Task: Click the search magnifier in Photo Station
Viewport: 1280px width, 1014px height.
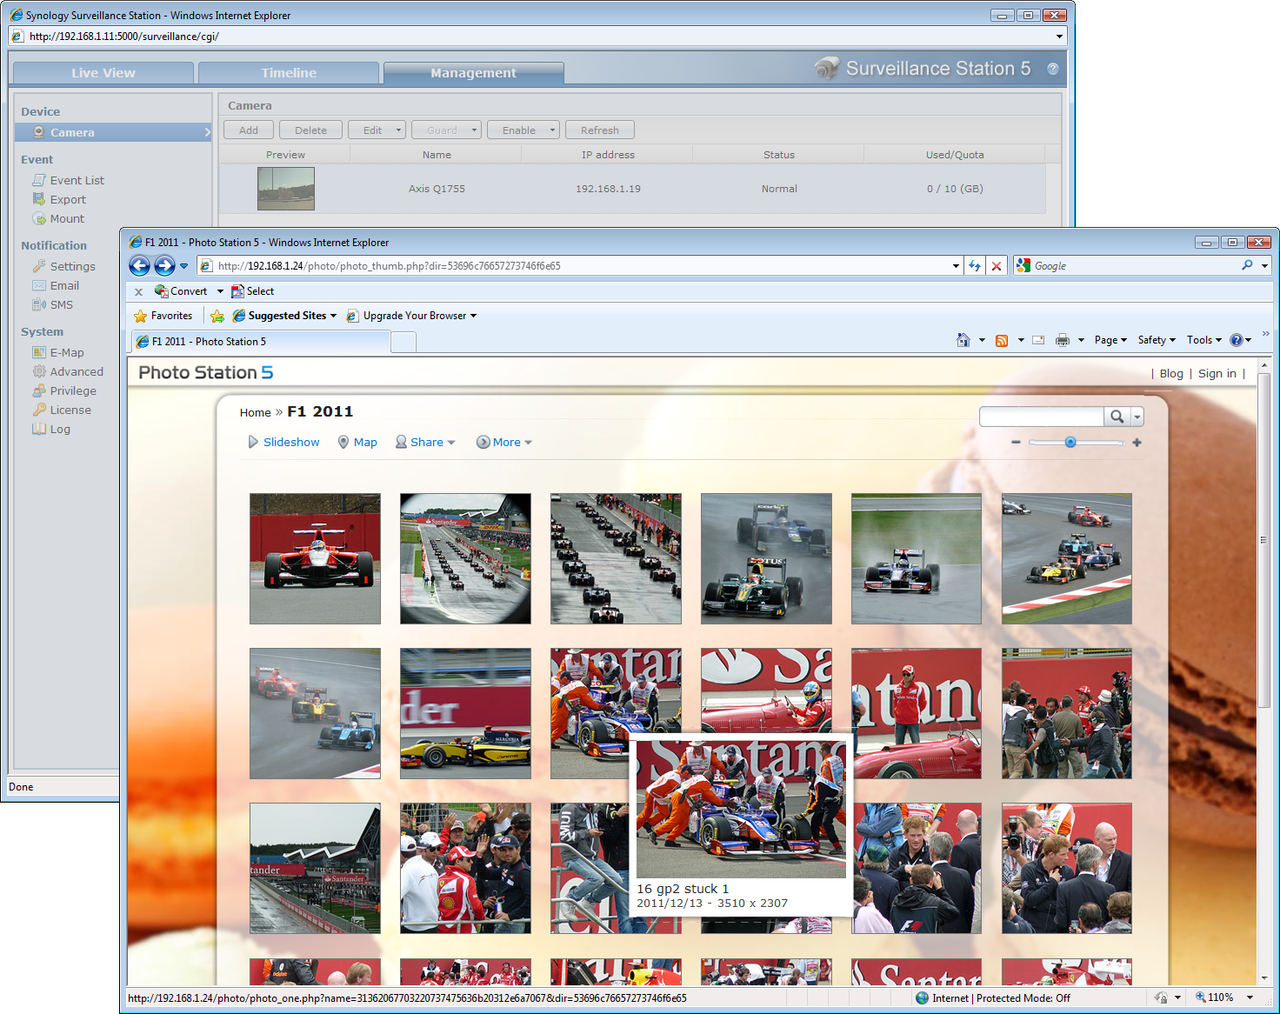Action: [1117, 417]
